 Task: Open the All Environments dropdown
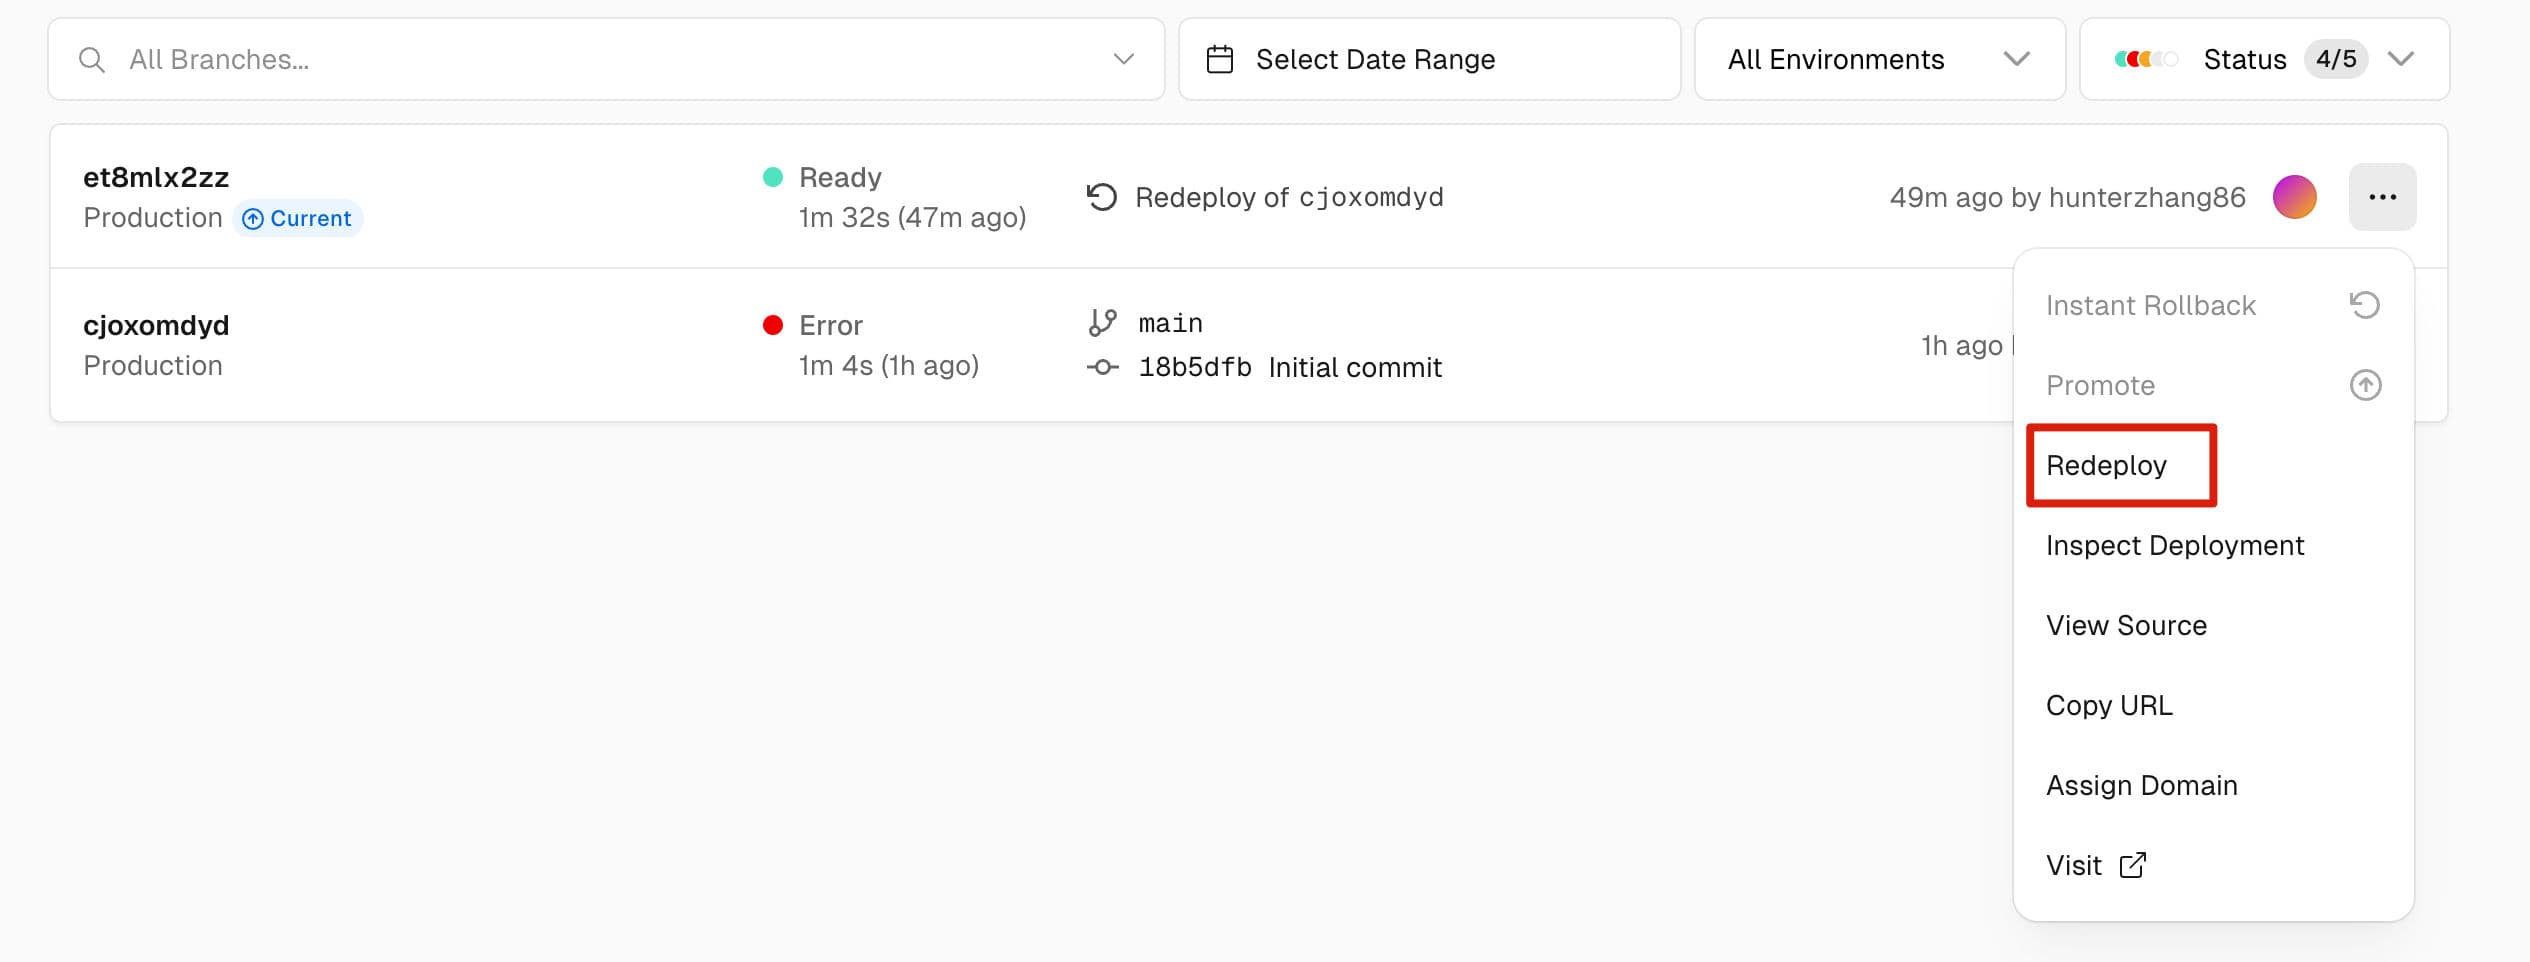pyautogui.click(x=1878, y=60)
